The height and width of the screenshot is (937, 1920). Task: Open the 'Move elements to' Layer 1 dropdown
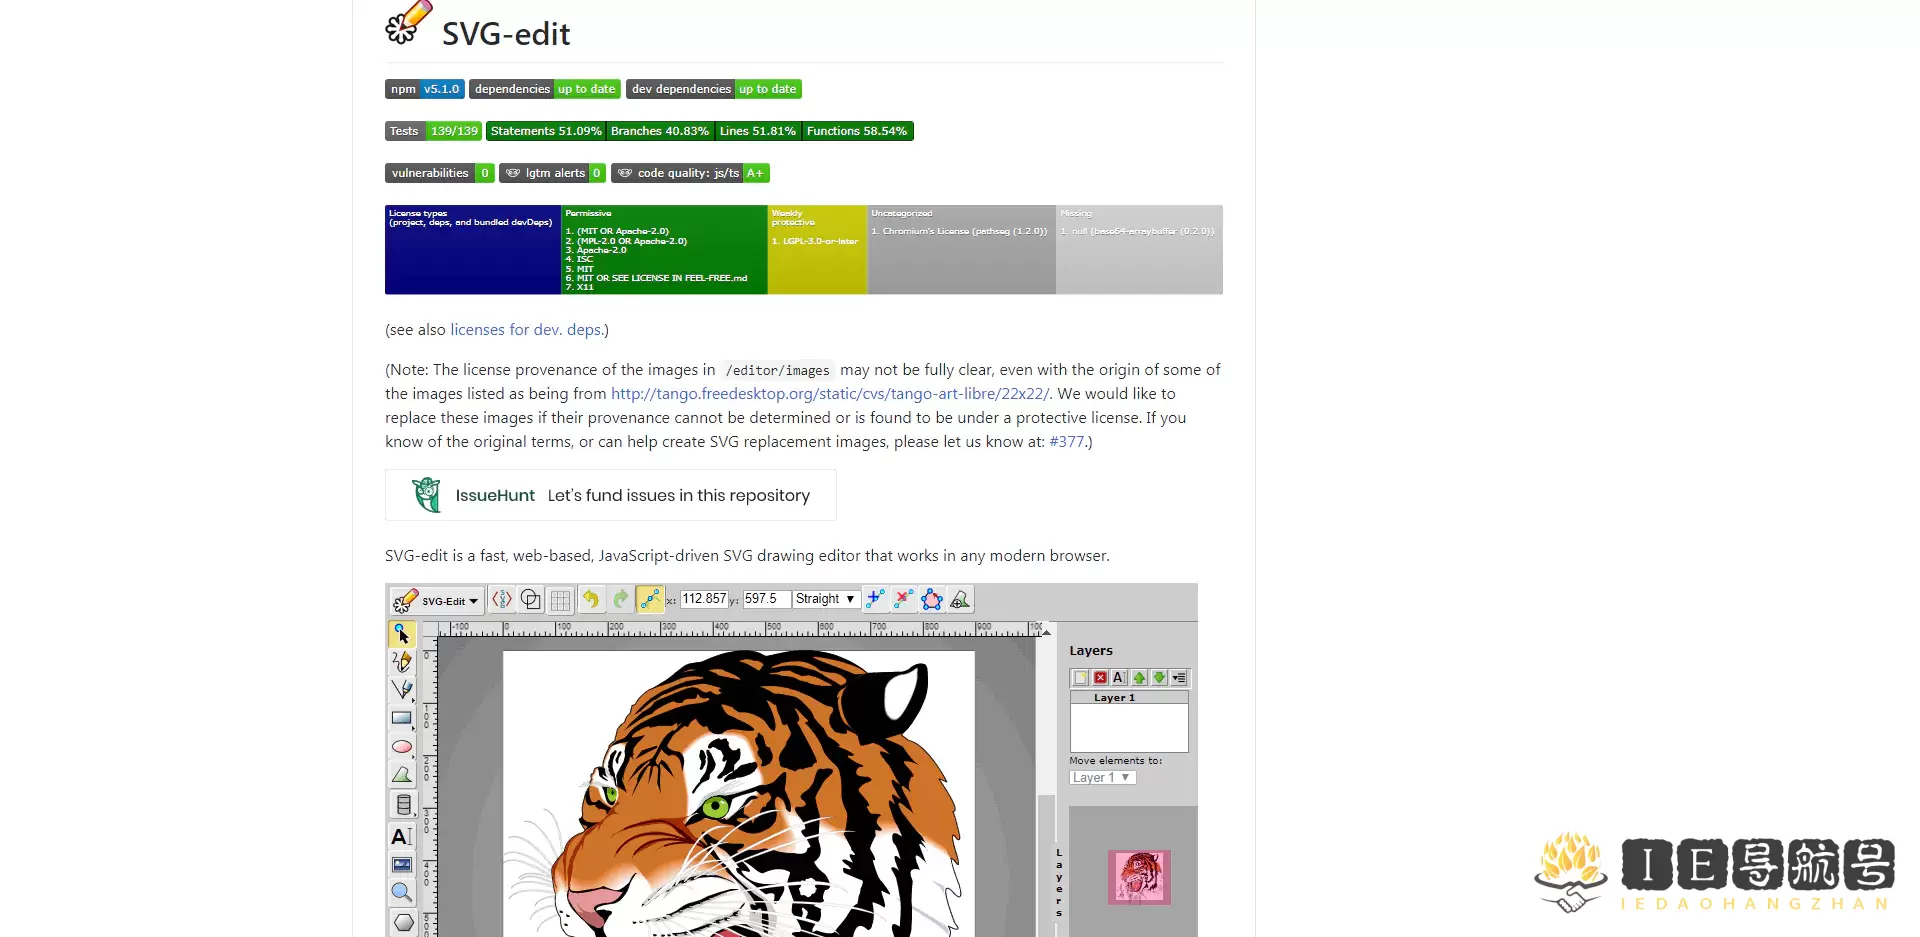coord(1102,778)
